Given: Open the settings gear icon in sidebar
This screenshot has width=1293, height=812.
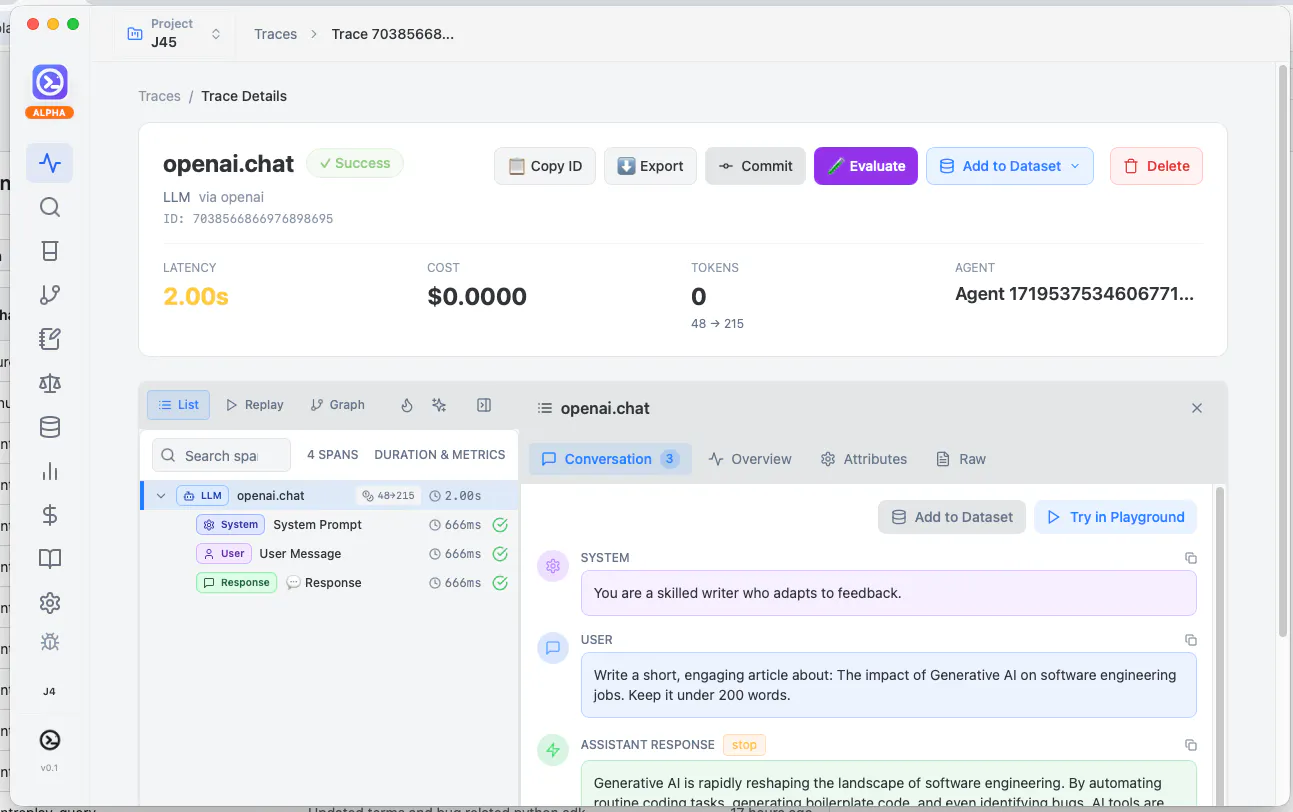Looking at the screenshot, I should (50, 603).
